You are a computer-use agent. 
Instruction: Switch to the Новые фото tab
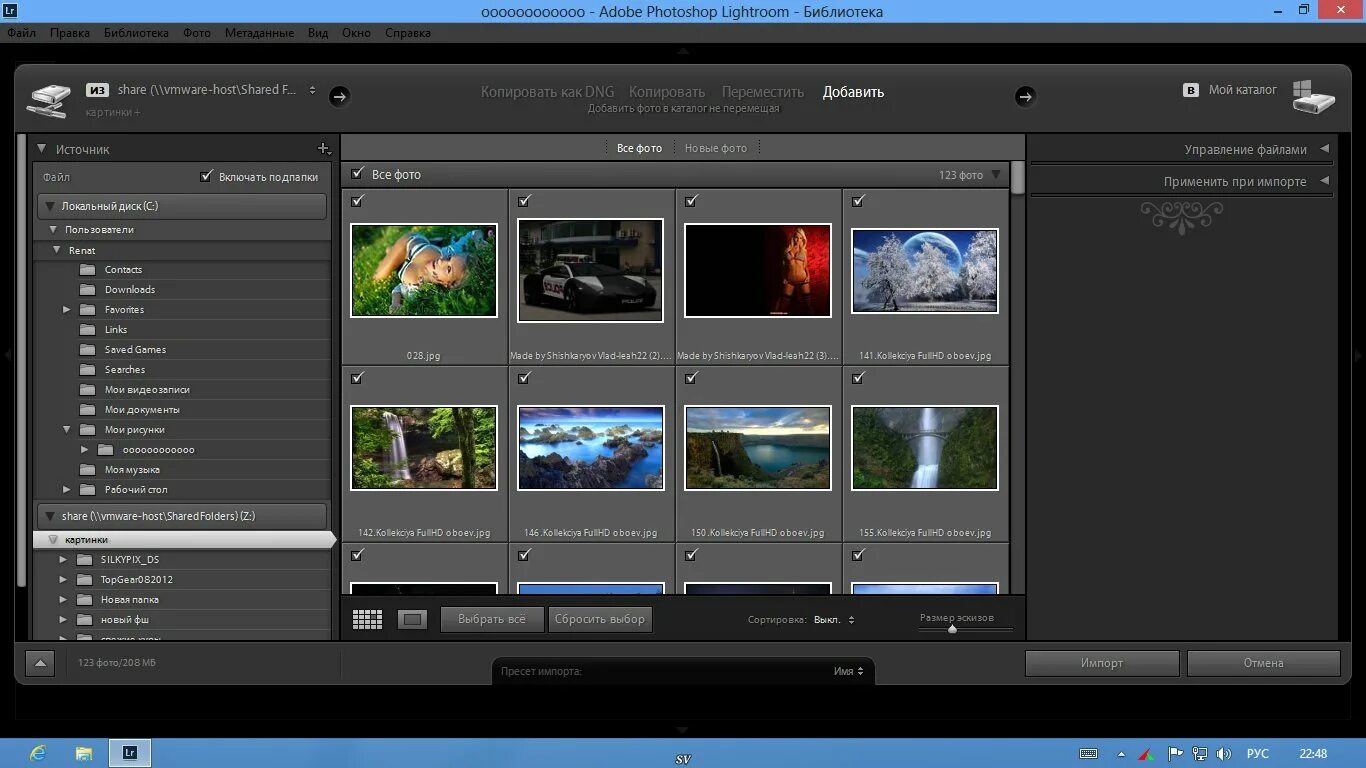(716, 148)
